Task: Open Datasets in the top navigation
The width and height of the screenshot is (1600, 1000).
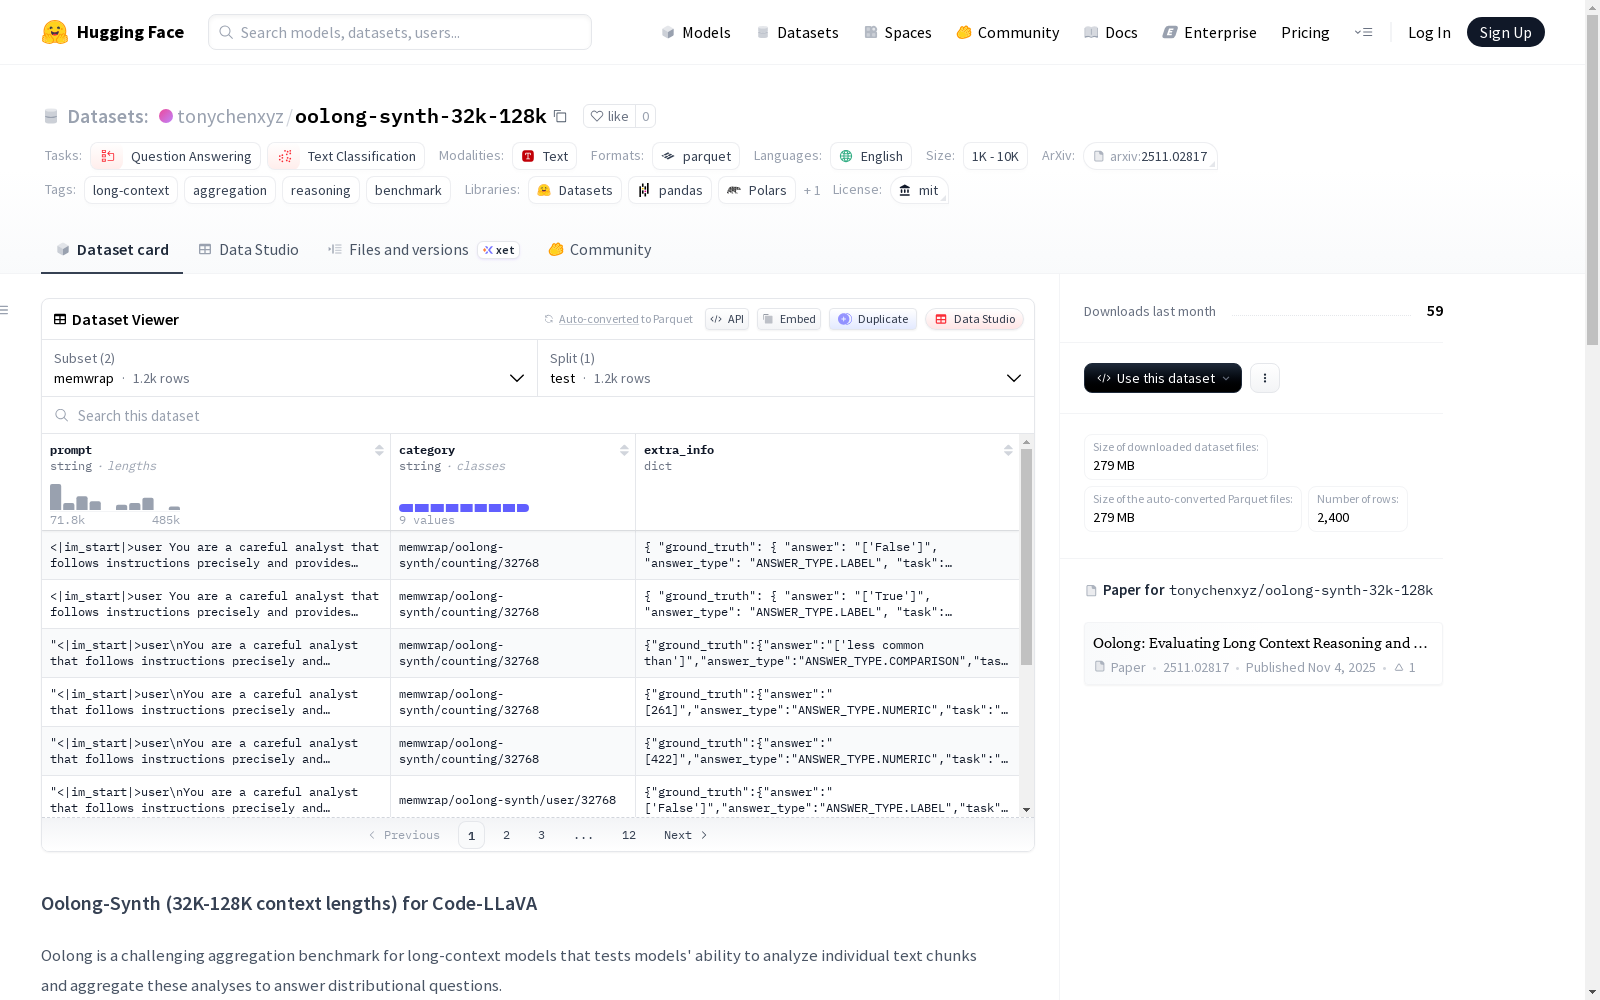Action: [x=797, y=32]
